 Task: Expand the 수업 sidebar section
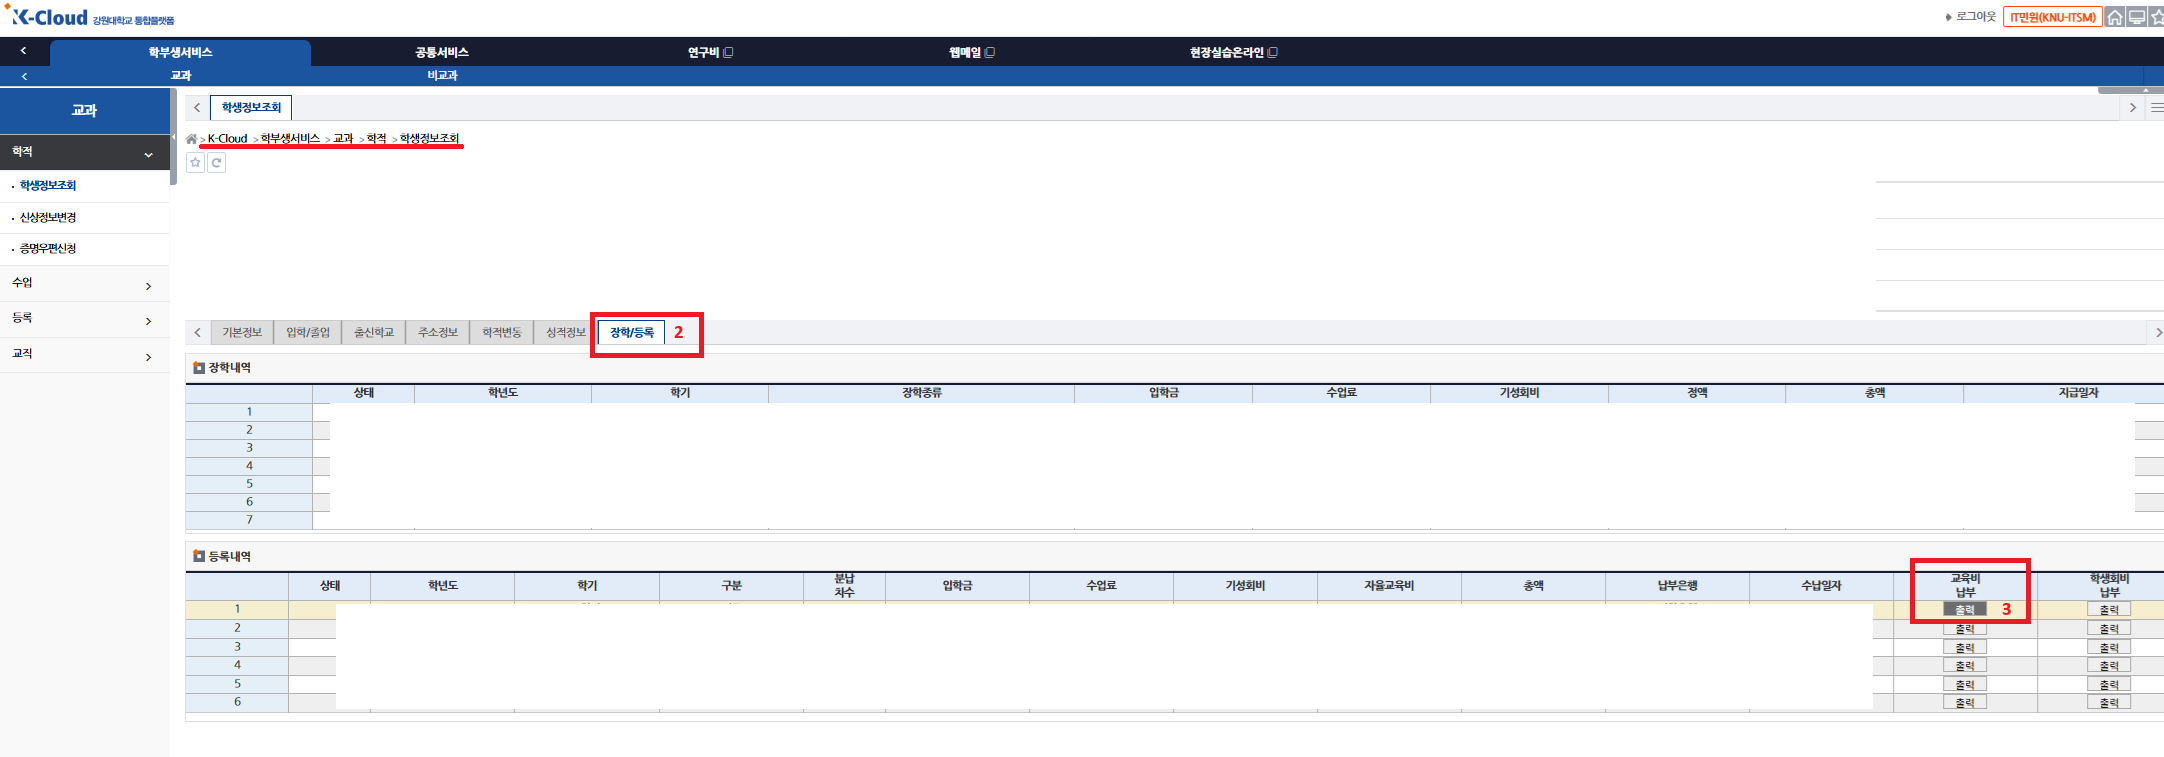click(x=85, y=284)
